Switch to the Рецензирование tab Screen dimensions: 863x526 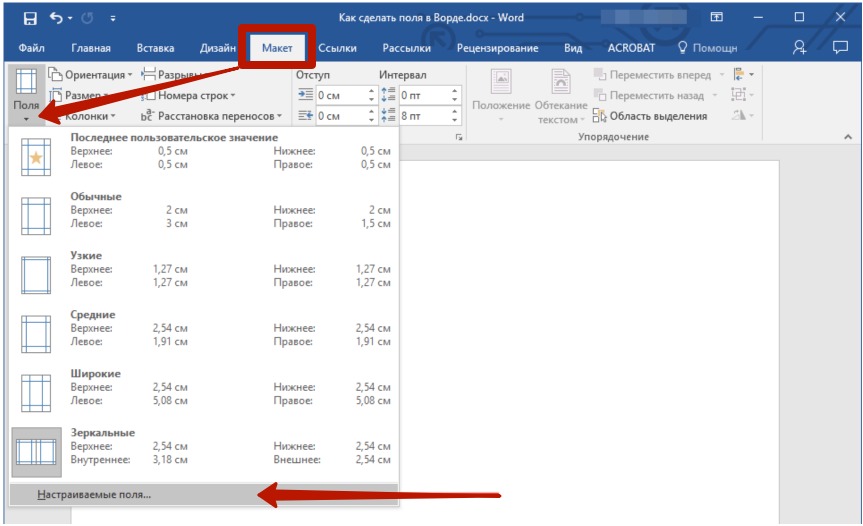[498, 48]
